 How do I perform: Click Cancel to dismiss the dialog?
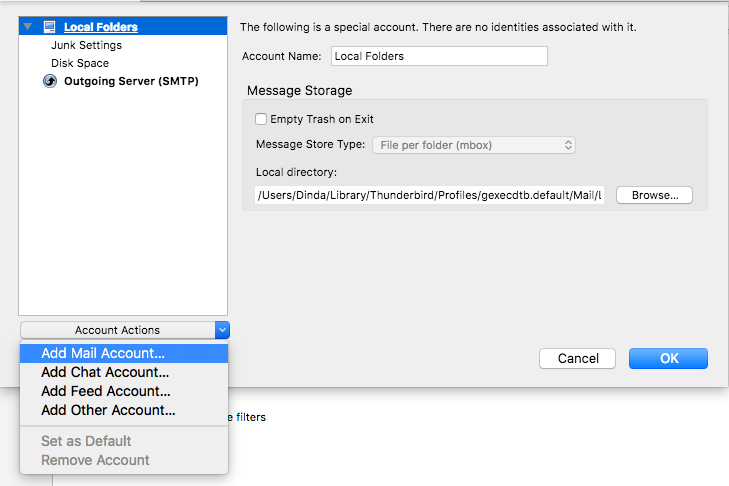(578, 358)
